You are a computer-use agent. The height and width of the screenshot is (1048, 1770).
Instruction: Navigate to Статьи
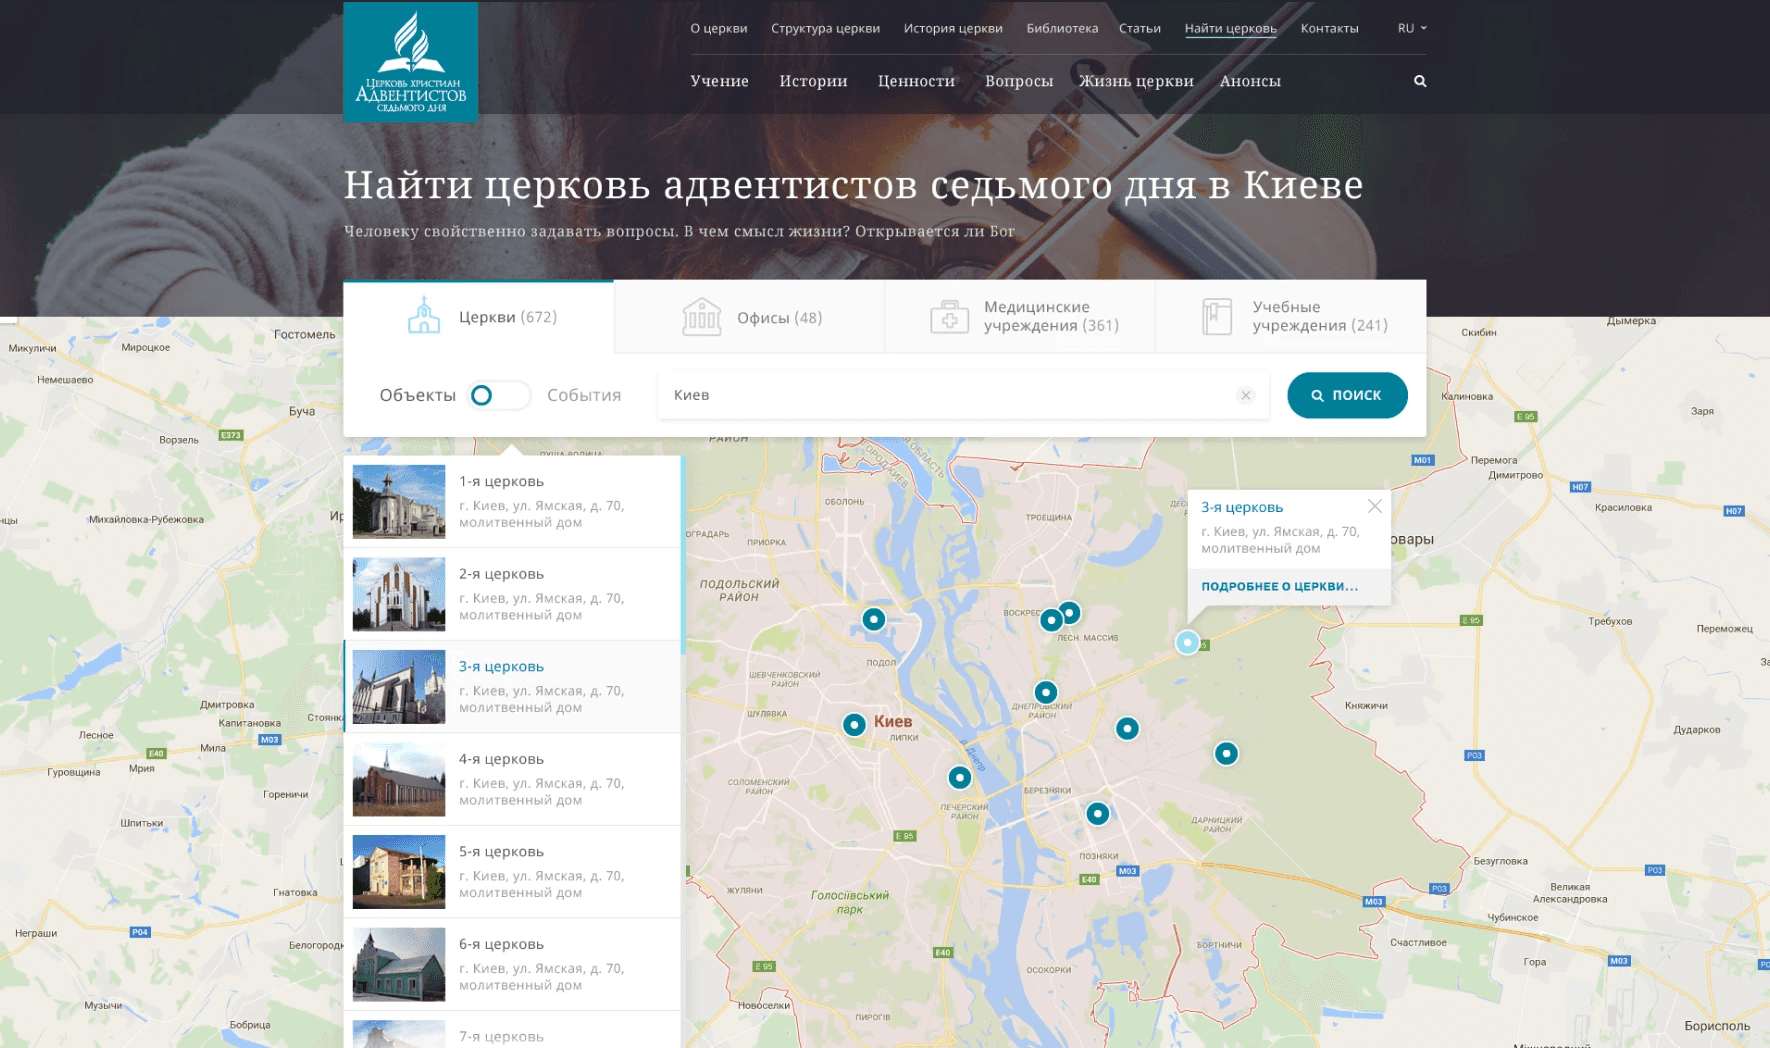tap(1140, 28)
